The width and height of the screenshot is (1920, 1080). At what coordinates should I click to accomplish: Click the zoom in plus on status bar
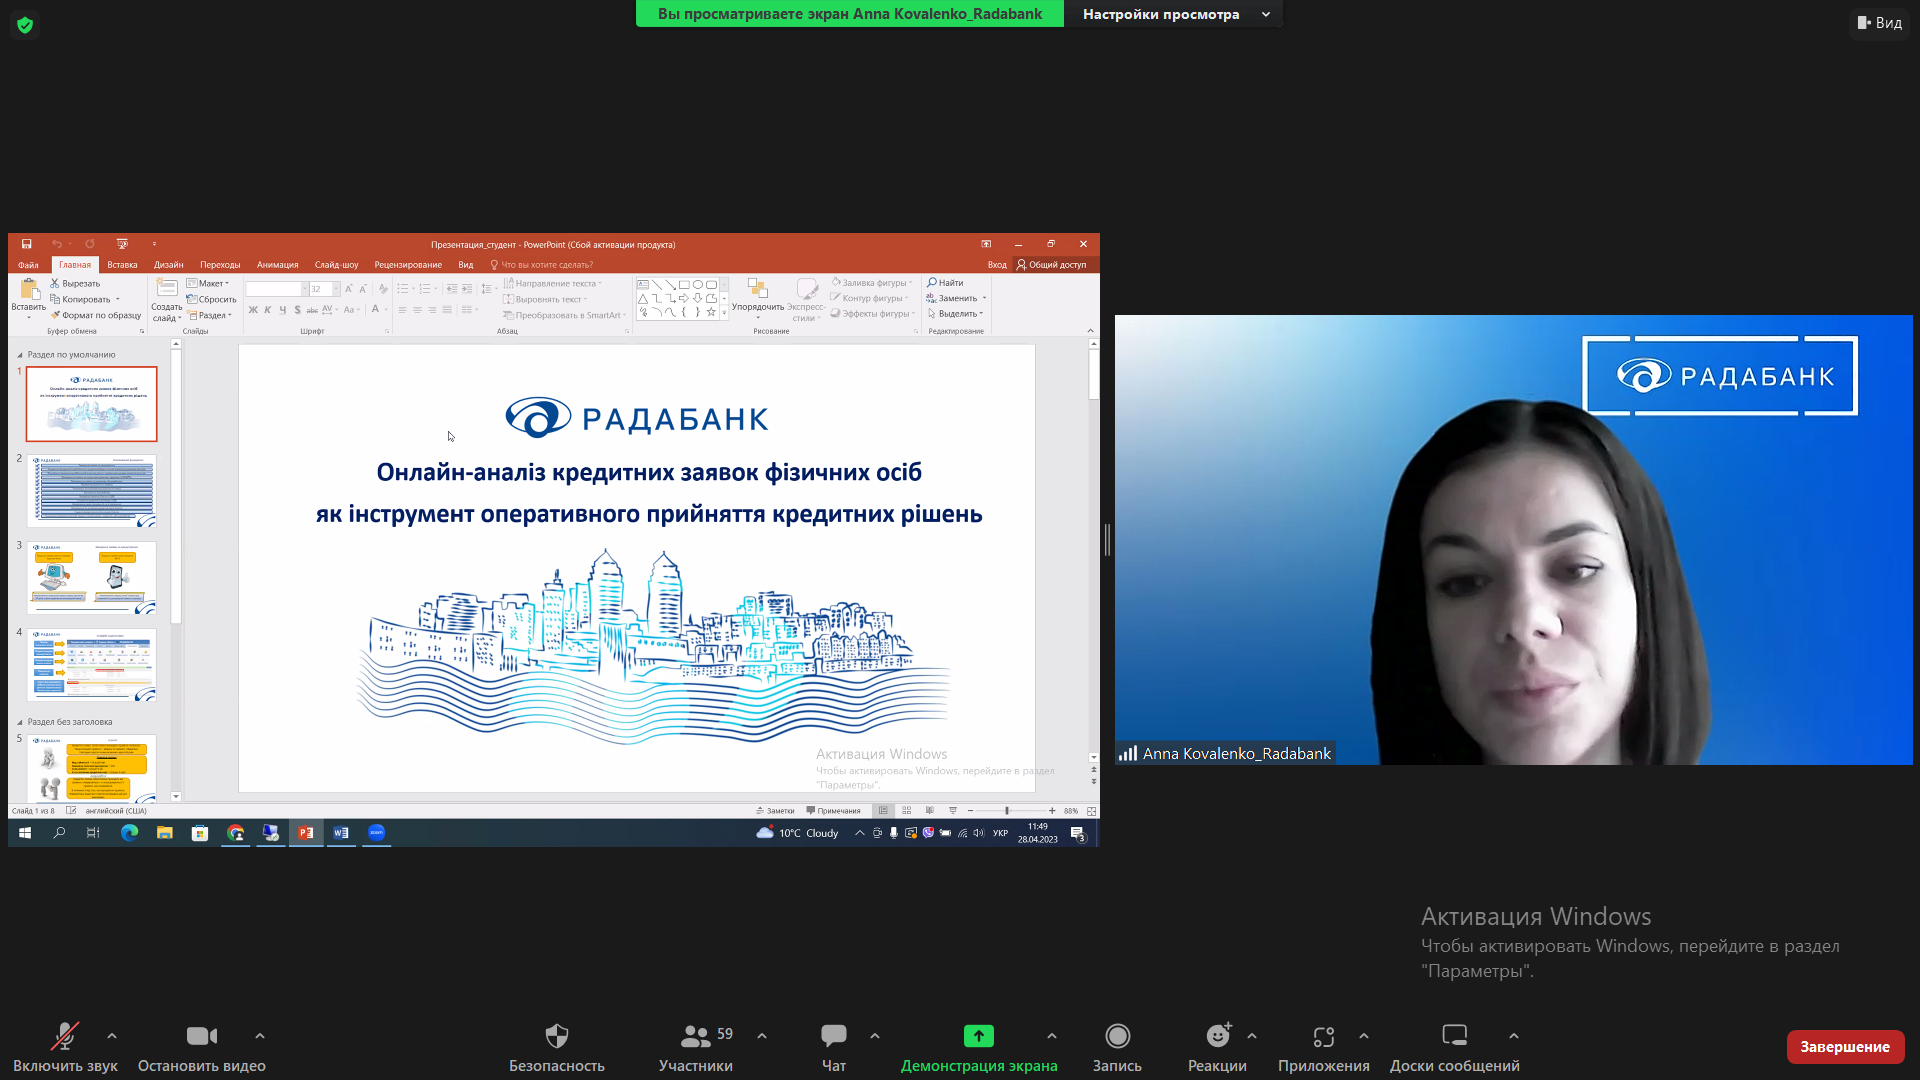tap(1052, 811)
